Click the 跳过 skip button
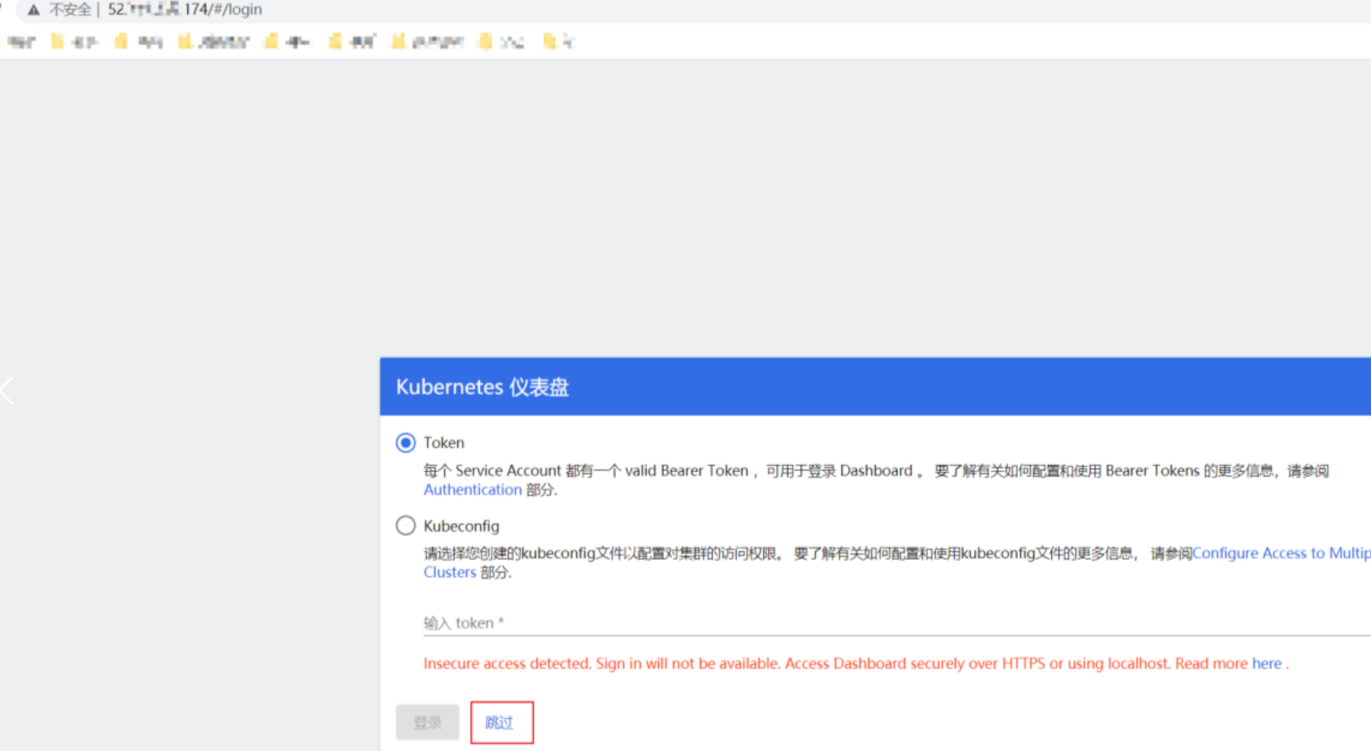Screen dimensions: 1371x751 (502, 722)
